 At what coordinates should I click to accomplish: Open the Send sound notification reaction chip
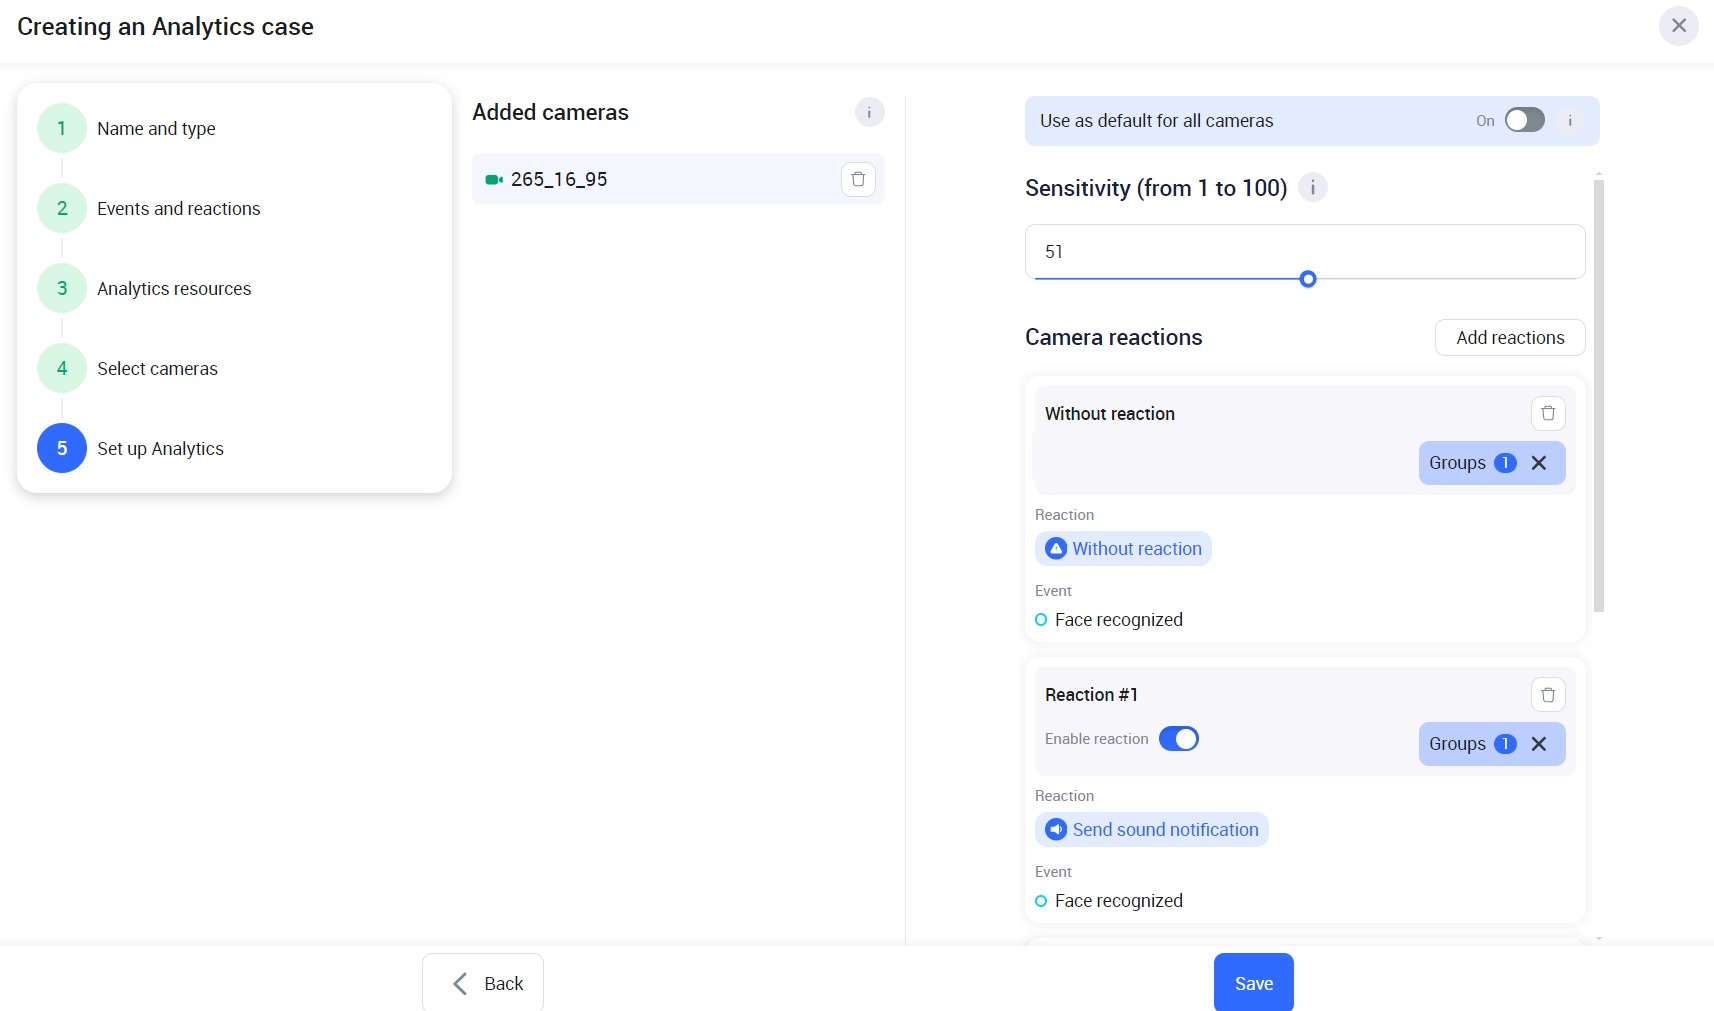click(x=1152, y=830)
